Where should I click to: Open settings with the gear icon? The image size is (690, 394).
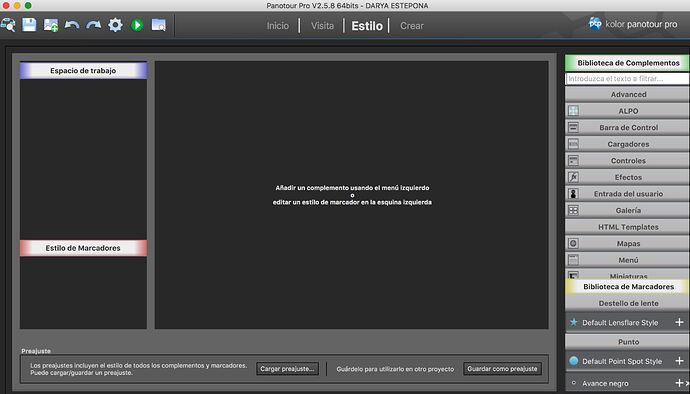pos(115,25)
